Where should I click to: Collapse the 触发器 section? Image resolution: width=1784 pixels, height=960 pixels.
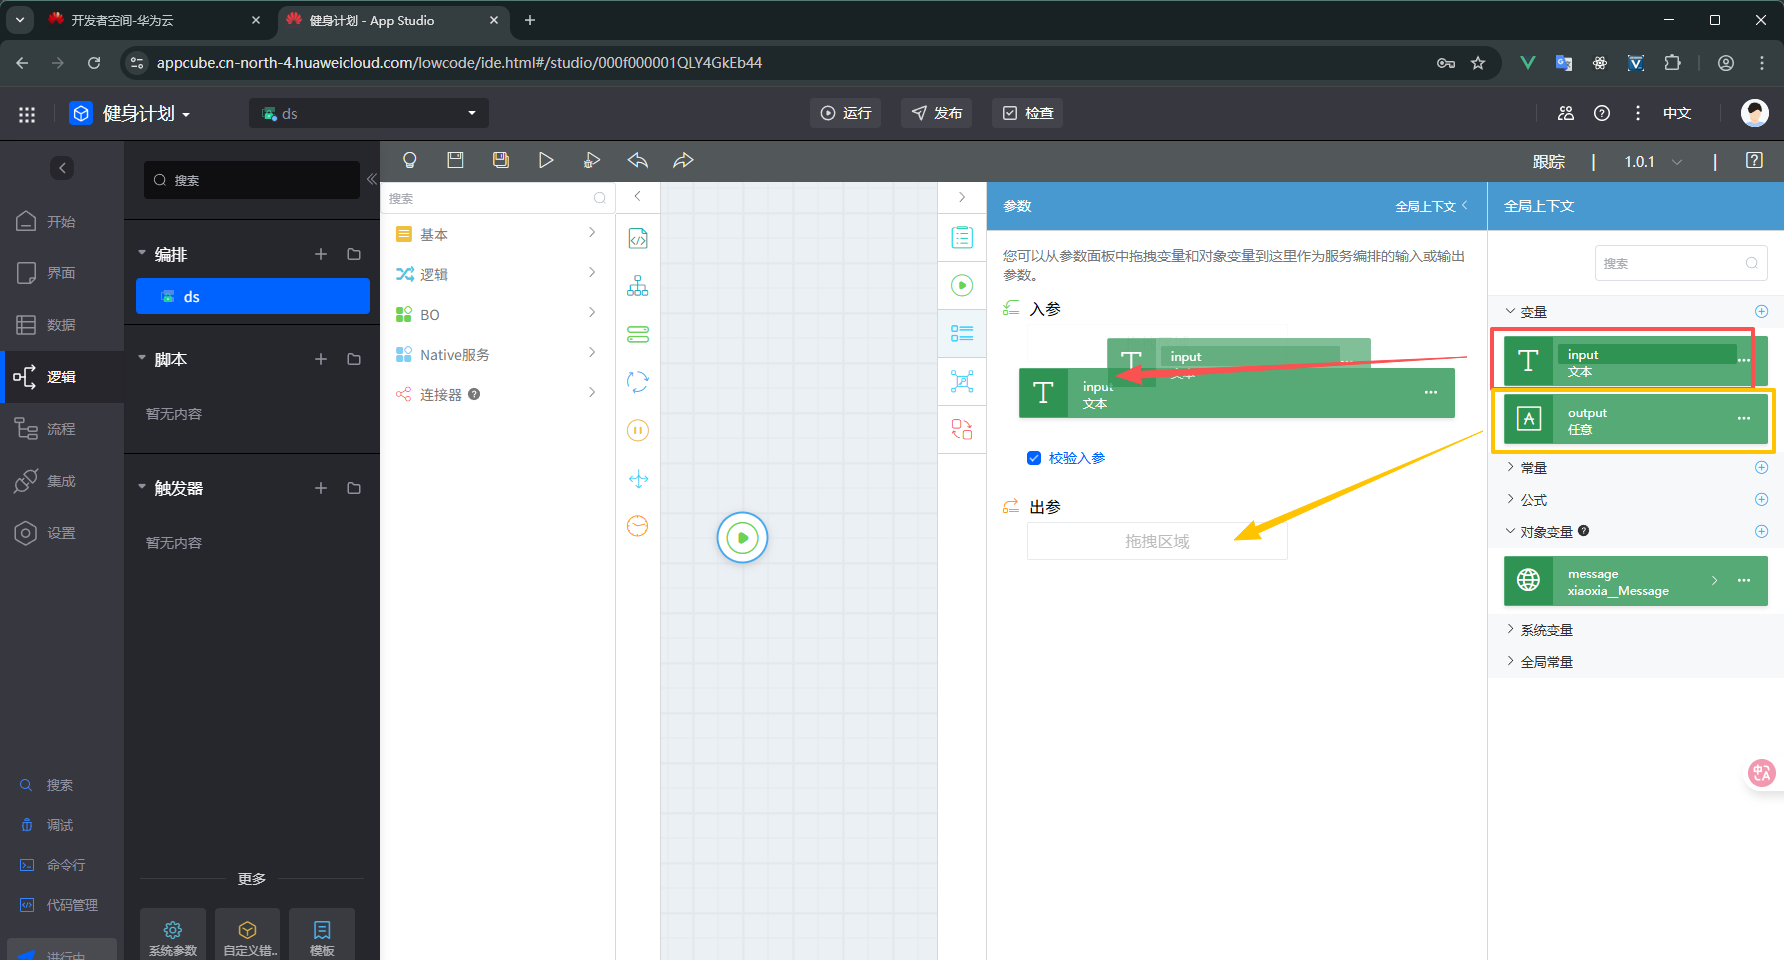(x=142, y=488)
